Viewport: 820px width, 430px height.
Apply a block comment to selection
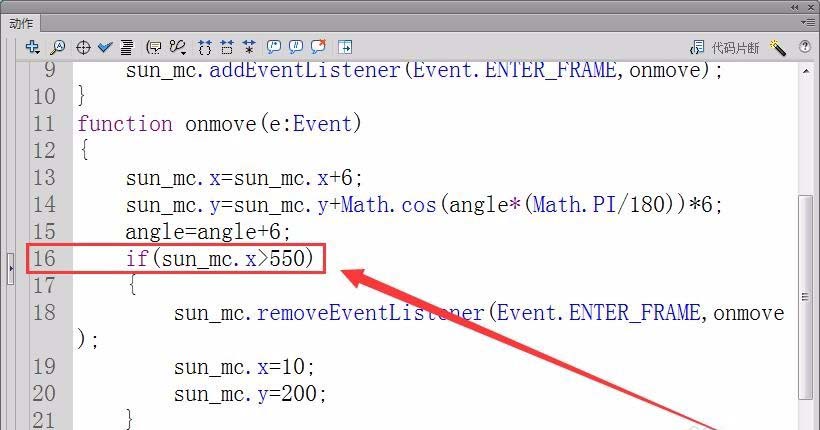click(x=274, y=47)
